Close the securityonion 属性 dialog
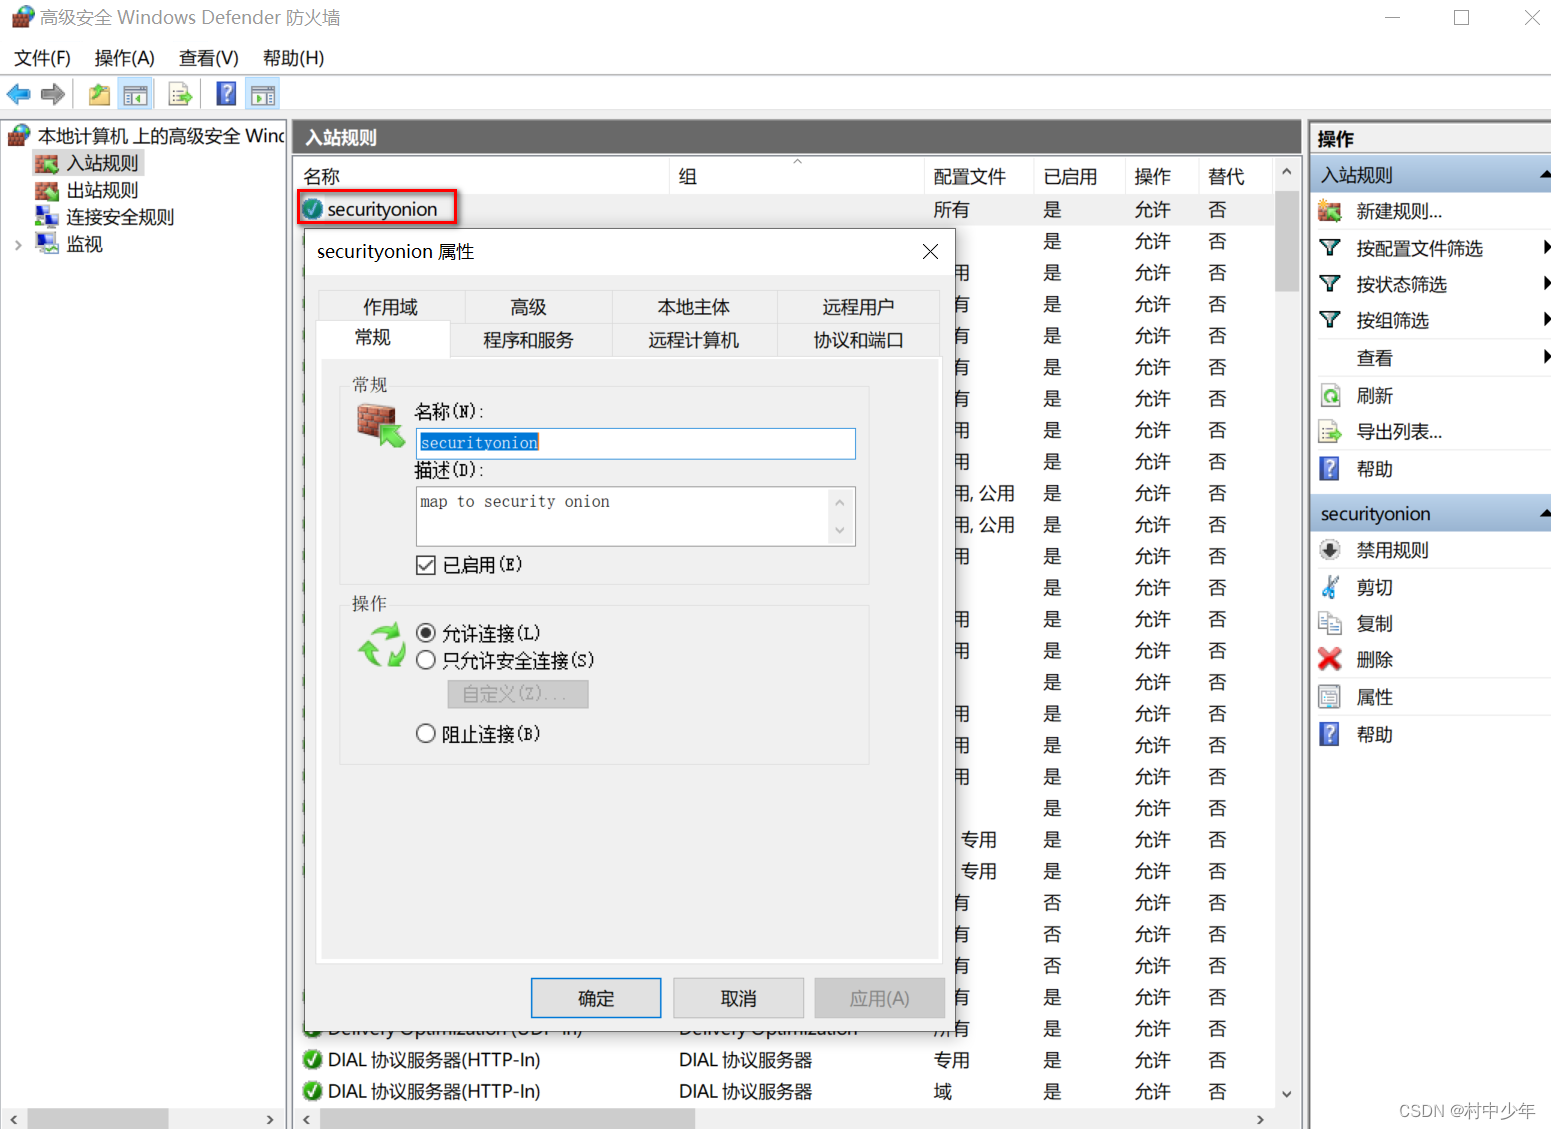 [930, 252]
